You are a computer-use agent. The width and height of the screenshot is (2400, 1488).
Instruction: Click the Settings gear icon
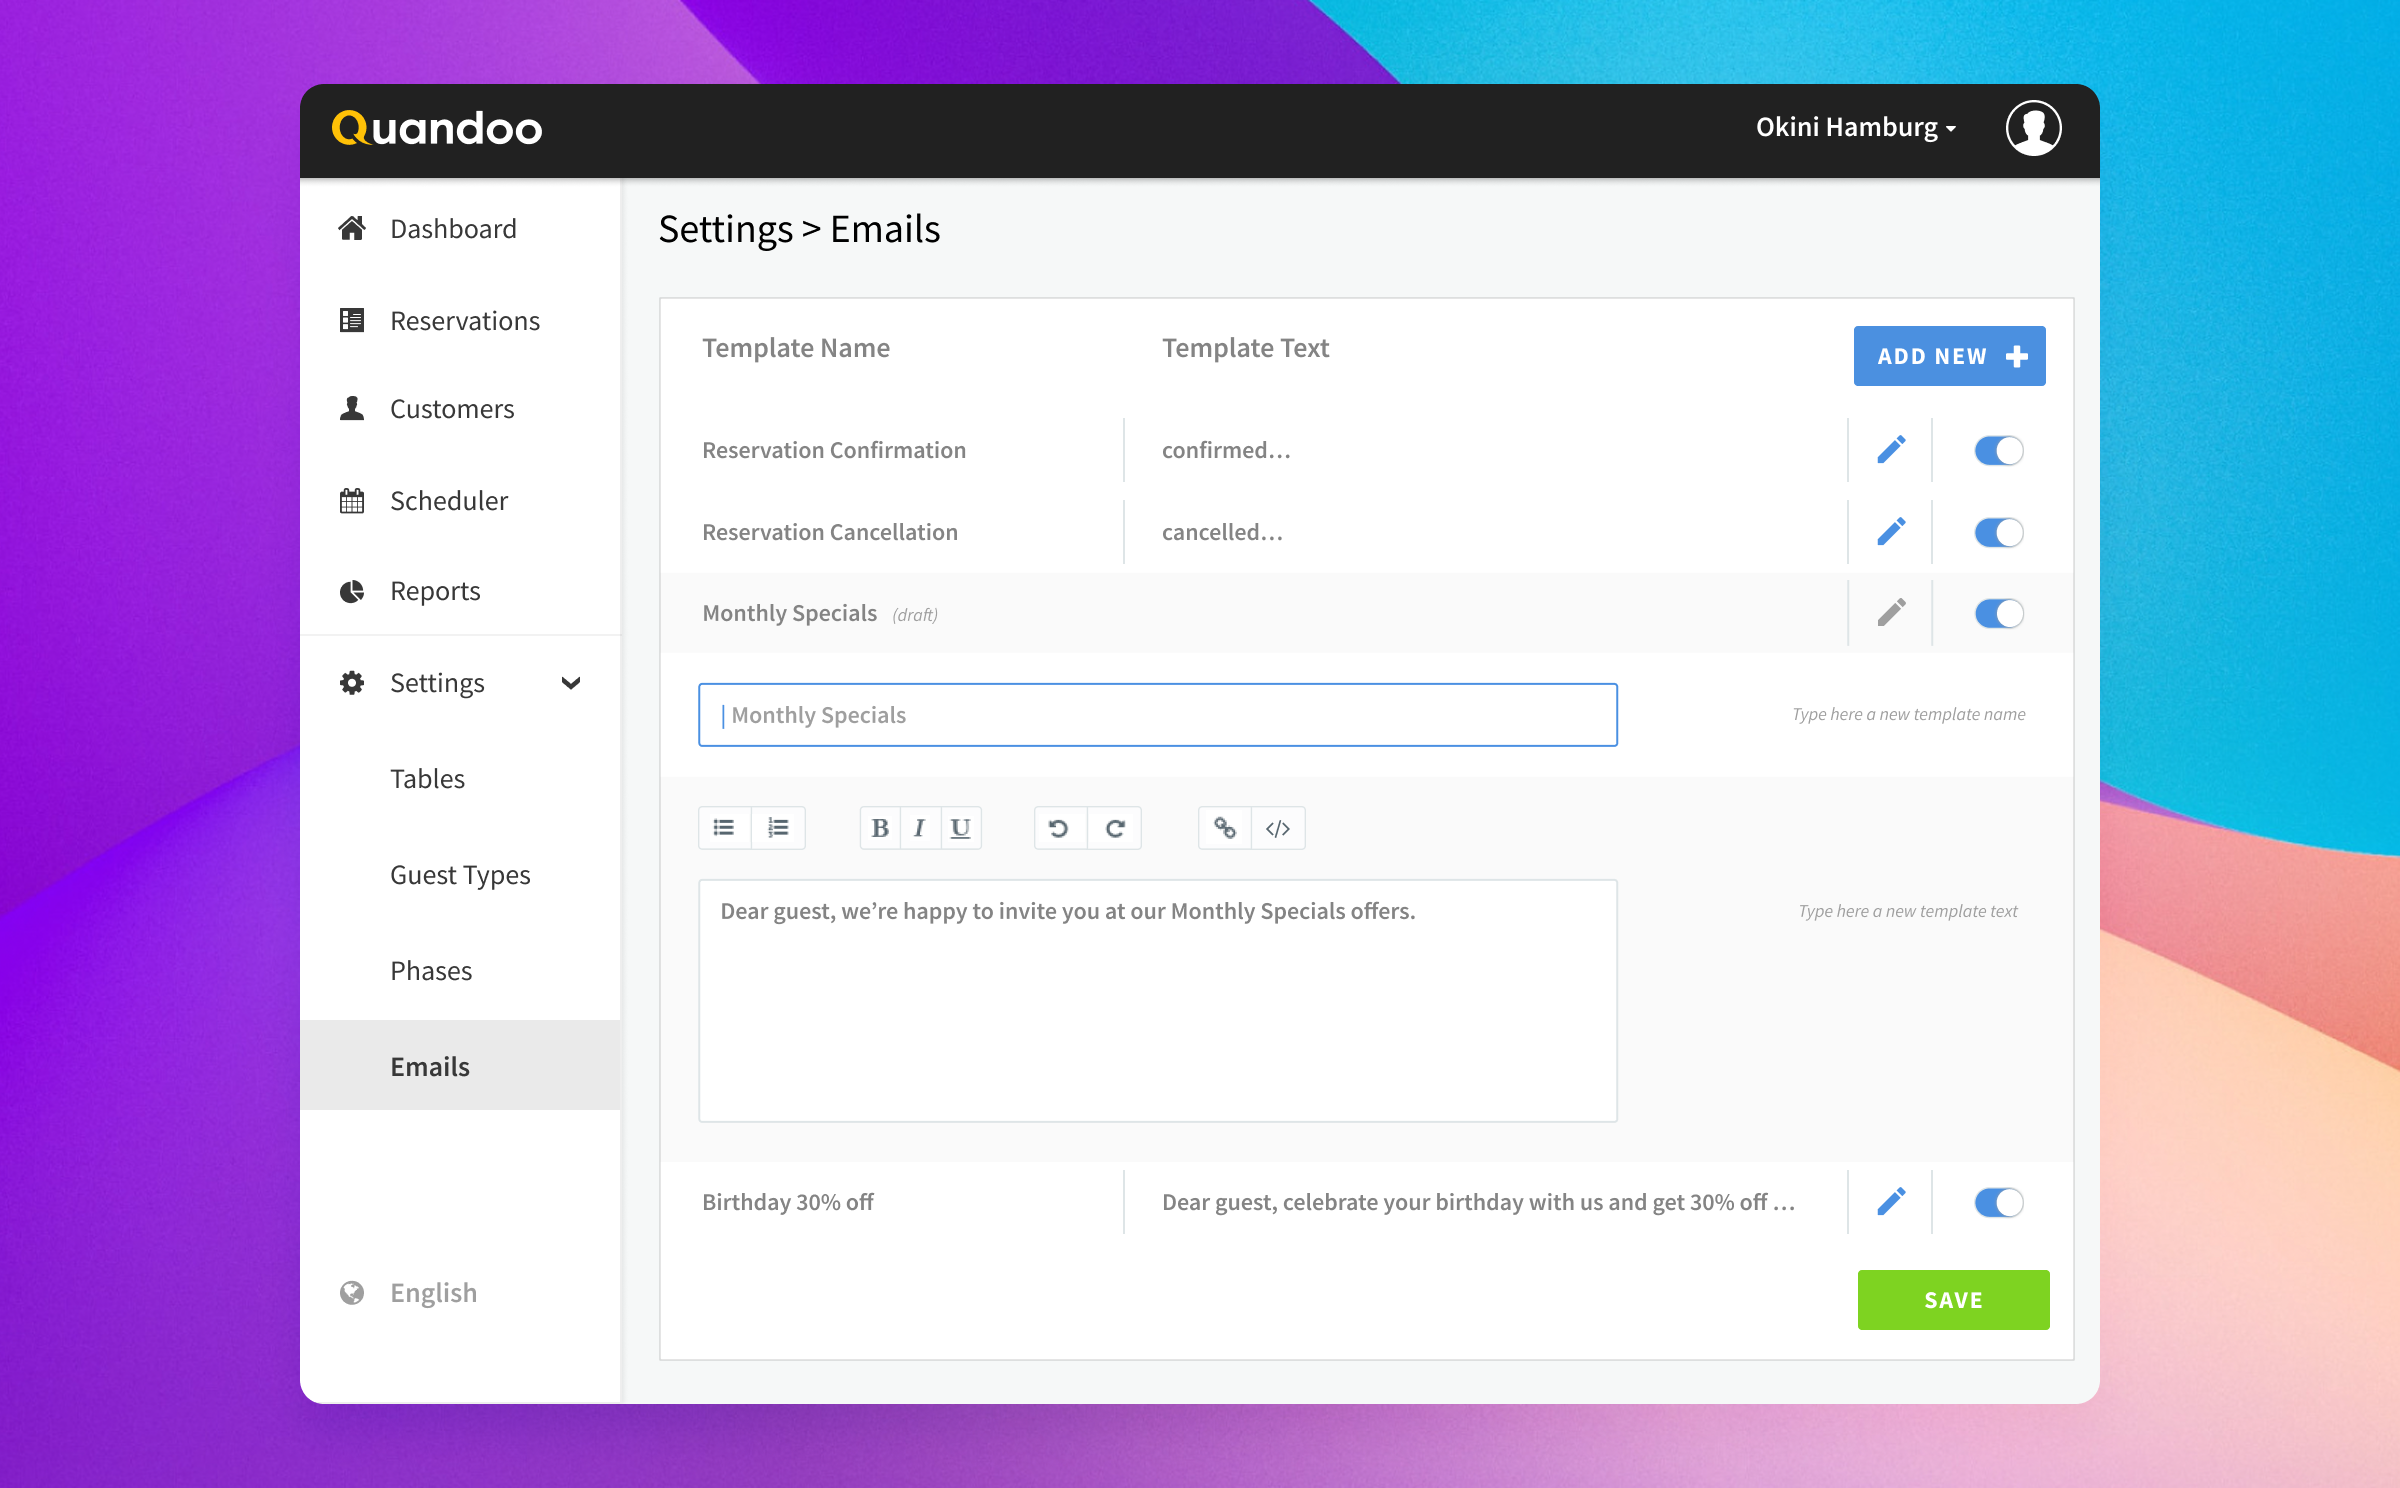click(352, 683)
